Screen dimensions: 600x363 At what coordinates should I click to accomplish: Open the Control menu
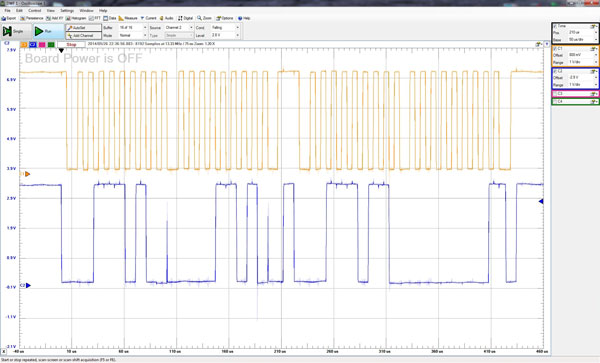click(x=34, y=10)
